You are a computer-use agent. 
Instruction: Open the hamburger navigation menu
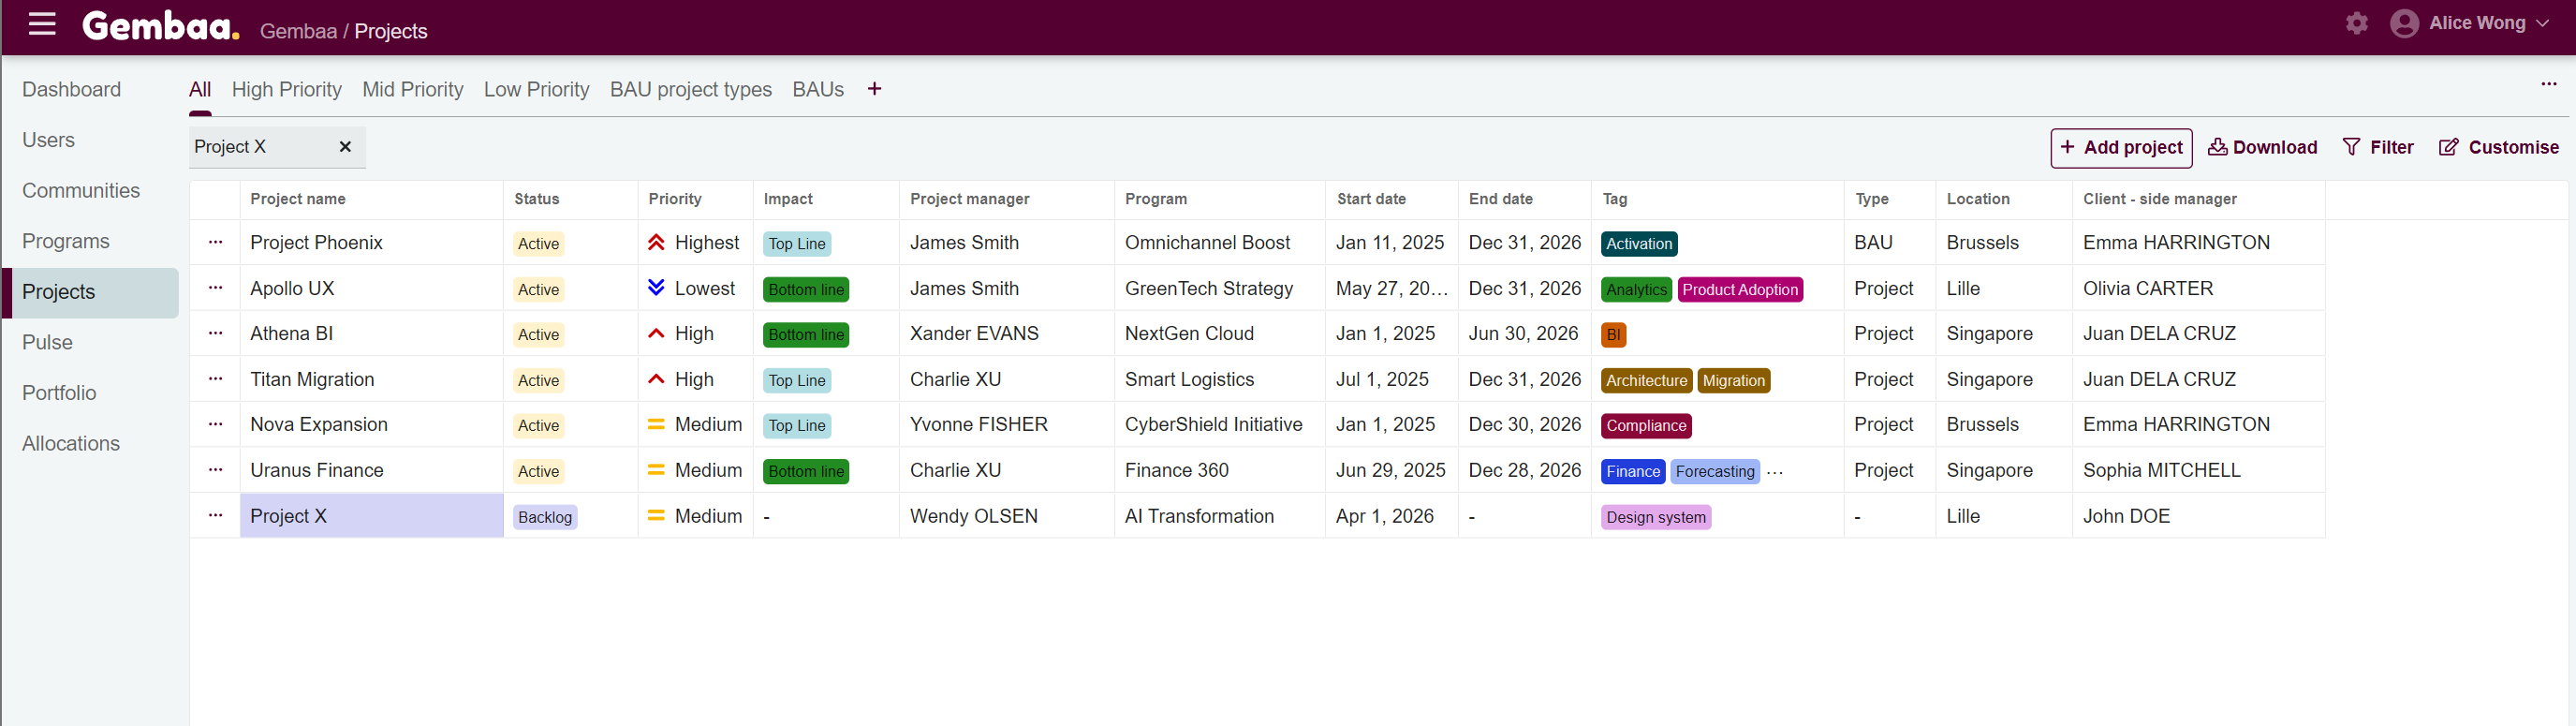(x=42, y=24)
